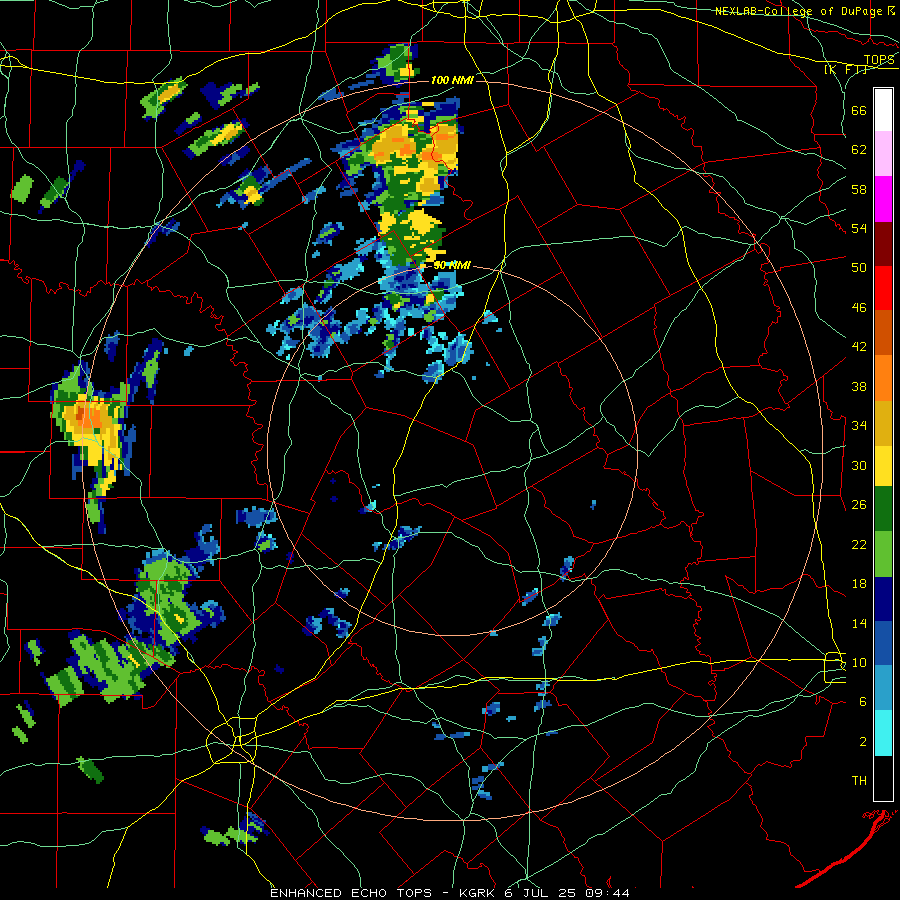Click the light green legend swatch
This screenshot has width=900, height=900.
point(883,555)
